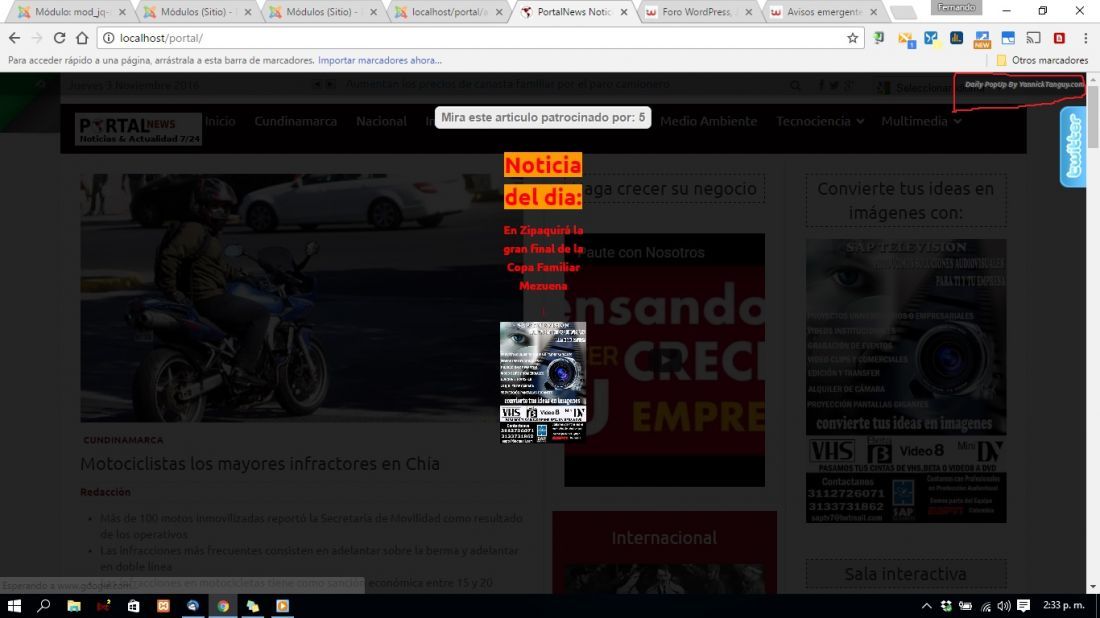1100x618 pixels.
Task: Open the Otros marcadores bookmarks folder
Action: (x=1042, y=60)
